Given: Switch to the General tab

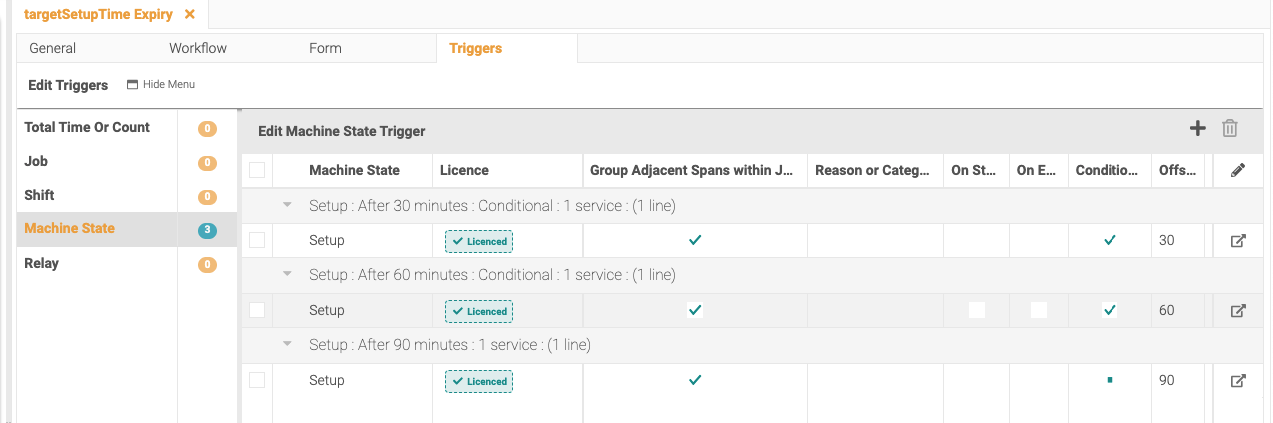Looking at the screenshot, I should [x=52, y=48].
